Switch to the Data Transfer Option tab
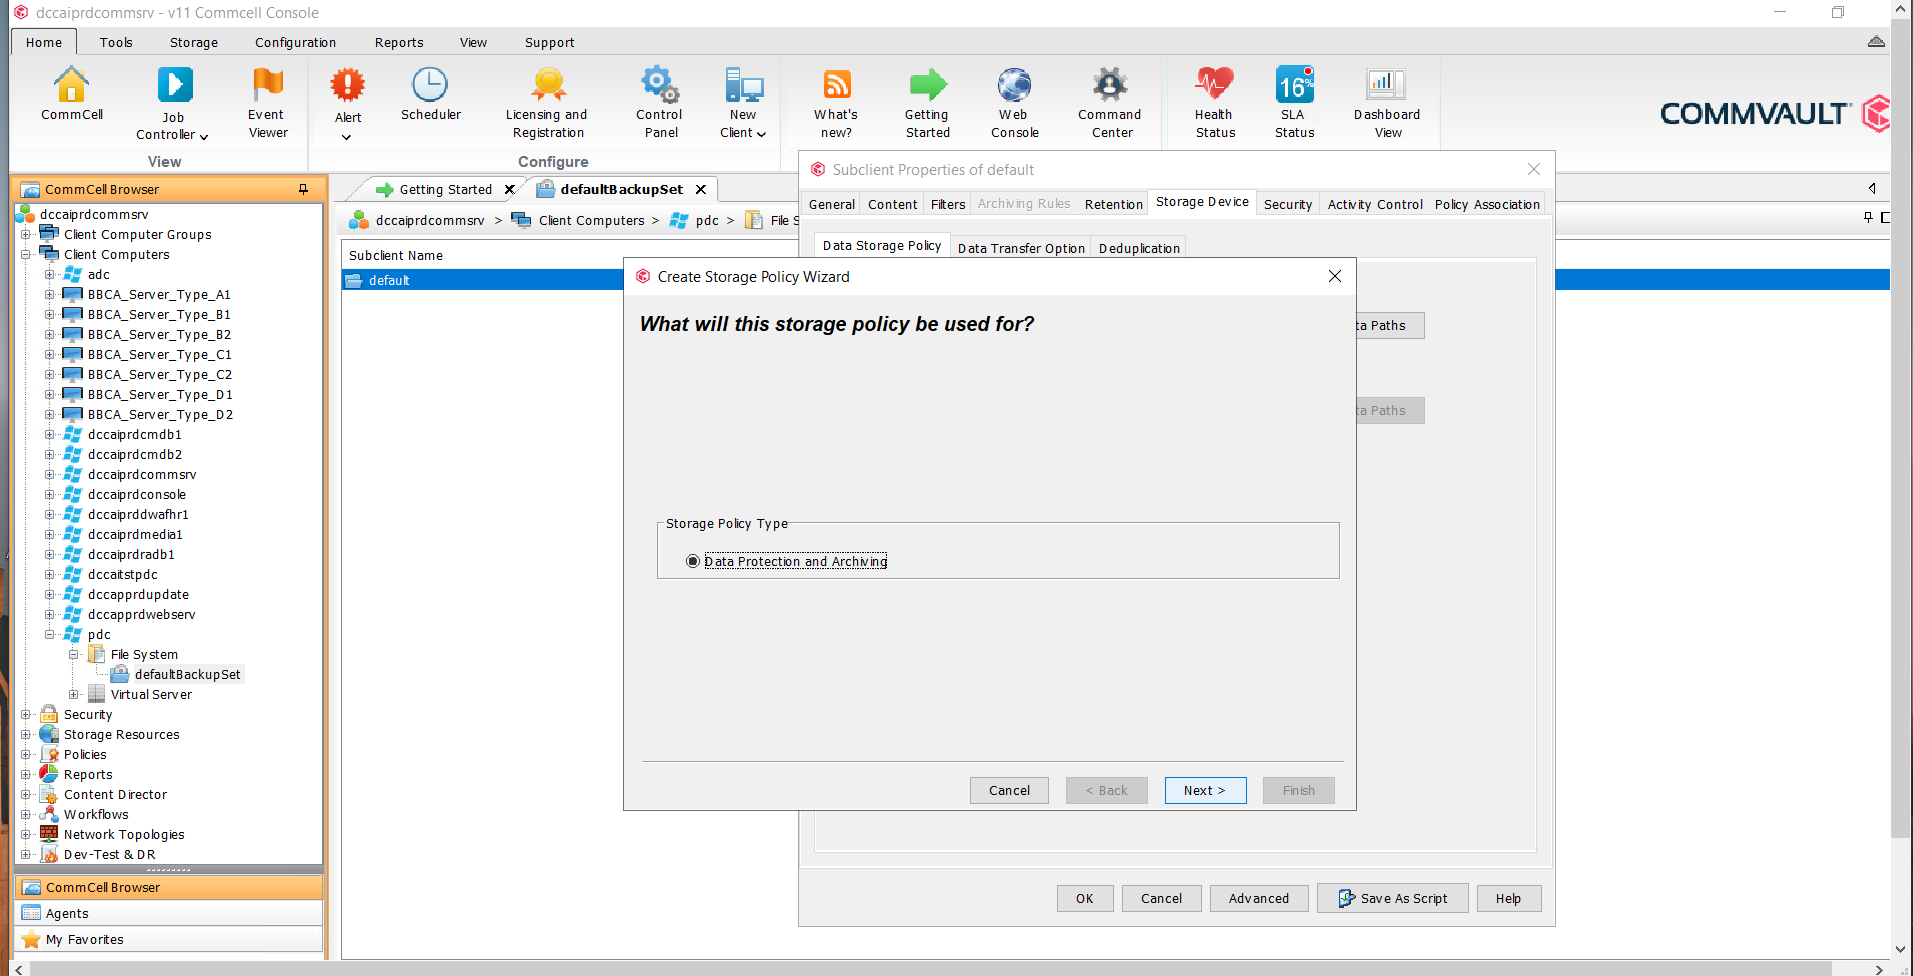The width and height of the screenshot is (1913, 976). coord(1021,248)
